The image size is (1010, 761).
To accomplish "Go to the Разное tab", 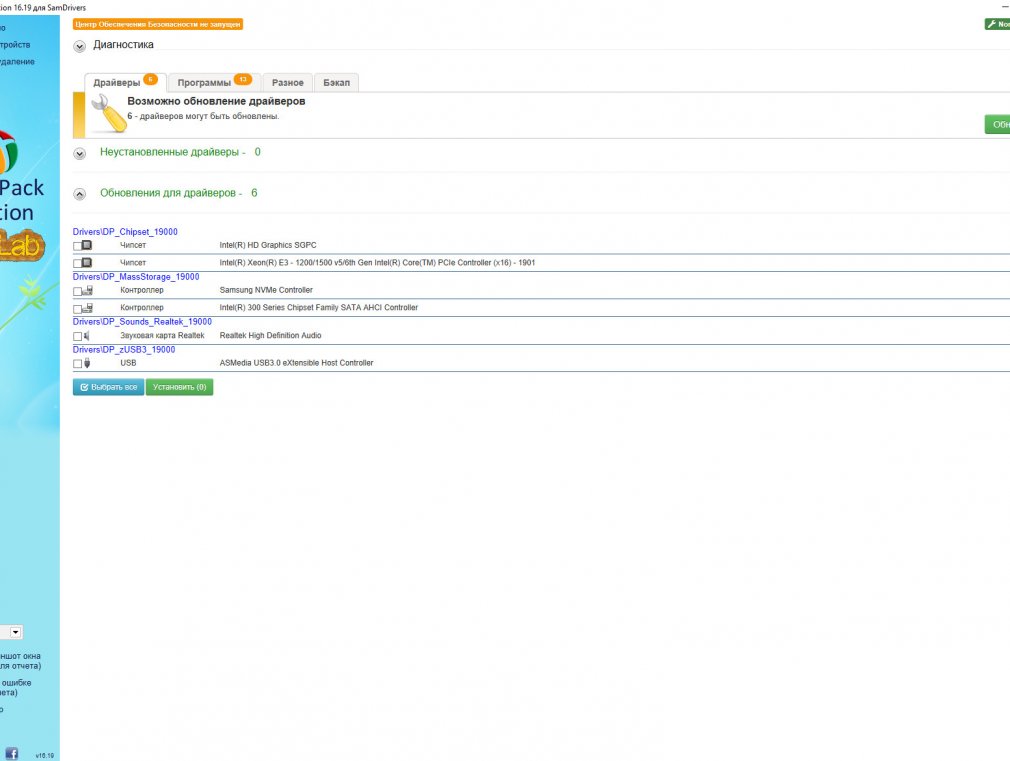I will pos(287,82).
